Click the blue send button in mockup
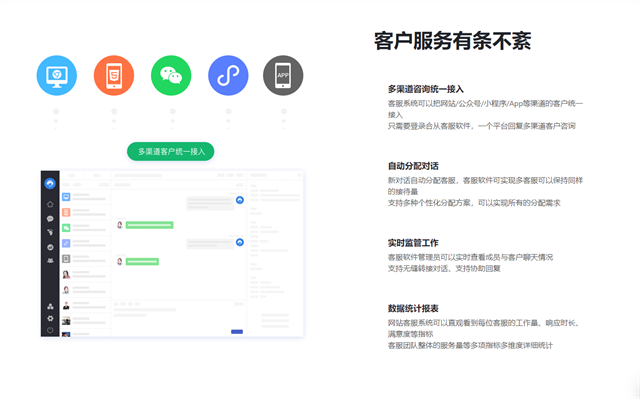The image size is (640, 399). [237, 332]
